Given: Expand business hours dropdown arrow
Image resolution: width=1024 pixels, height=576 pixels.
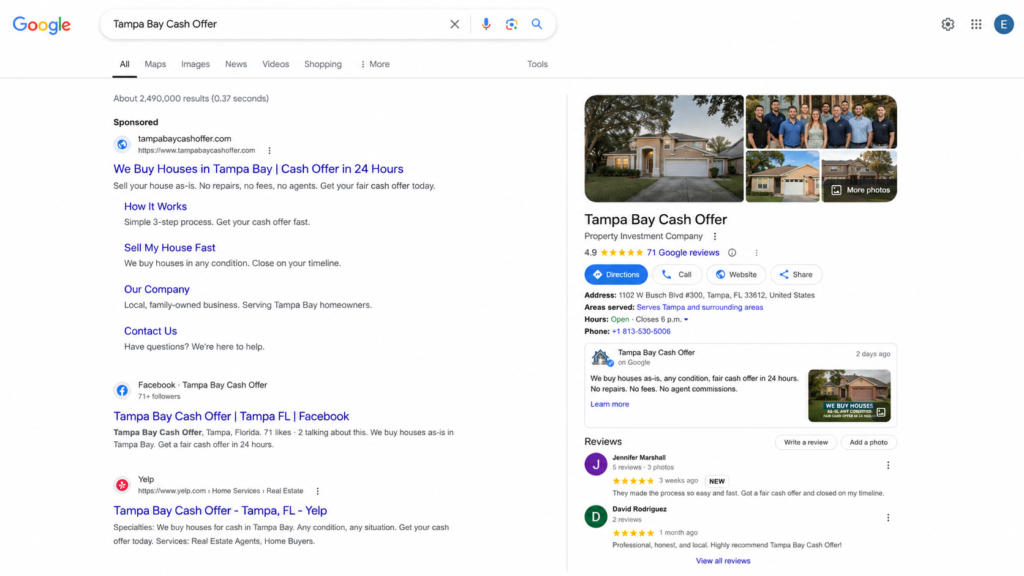Looking at the screenshot, I should coord(686,320).
